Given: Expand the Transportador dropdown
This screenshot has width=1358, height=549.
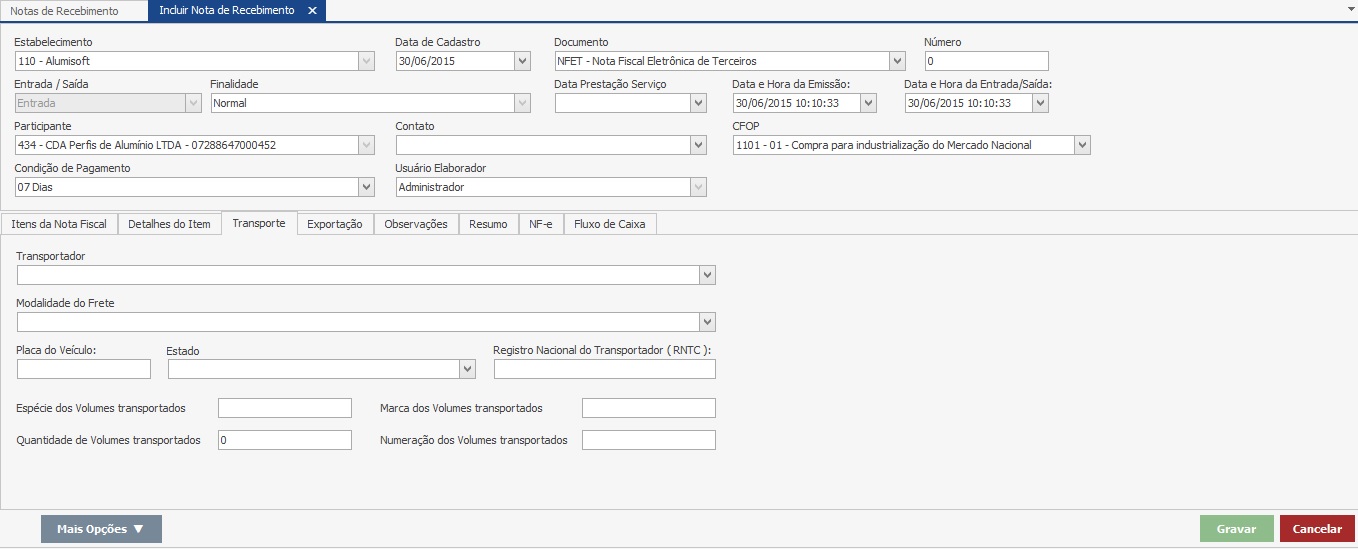Looking at the screenshot, I should point(707,275).
